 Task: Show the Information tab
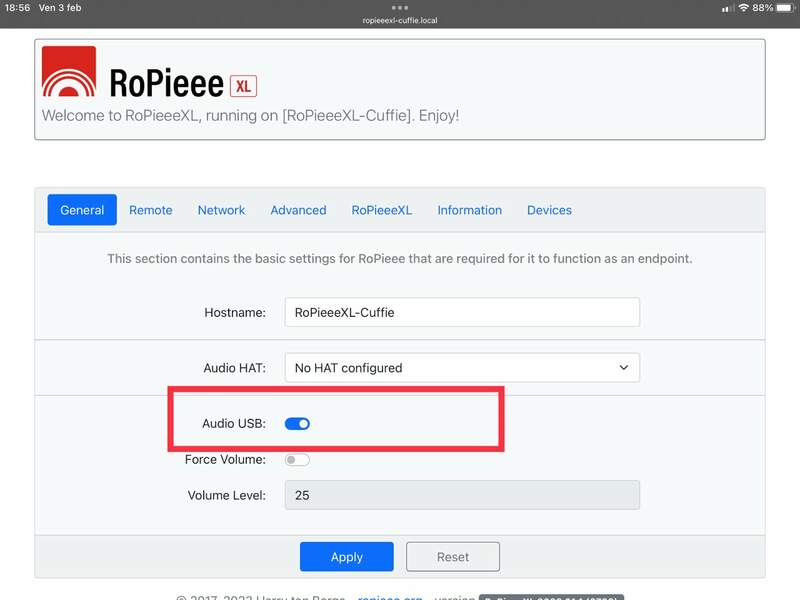[x=469, y=210]
